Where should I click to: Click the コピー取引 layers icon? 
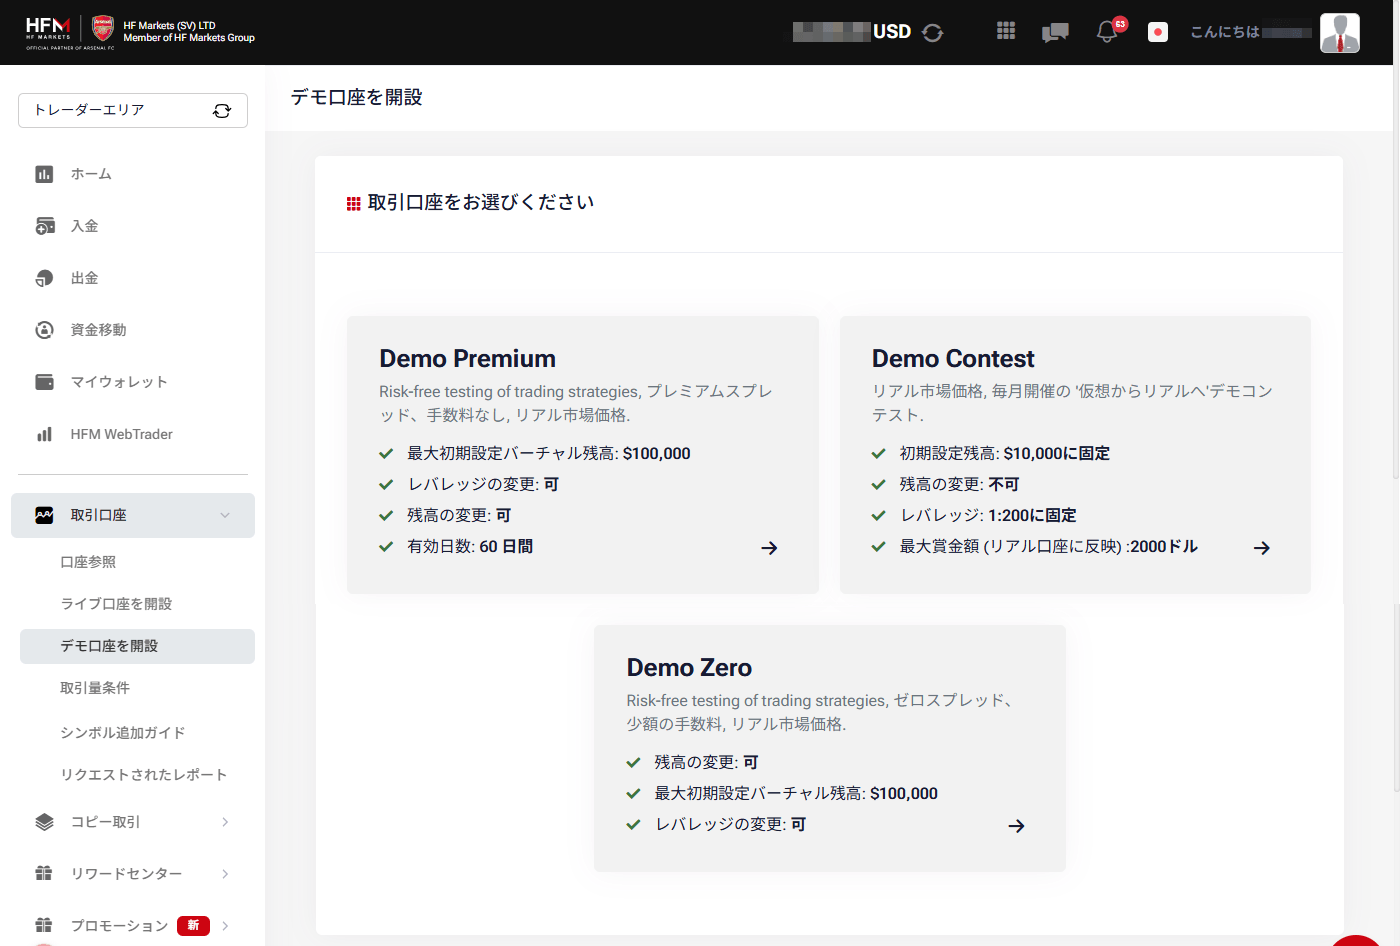(44, 822)
